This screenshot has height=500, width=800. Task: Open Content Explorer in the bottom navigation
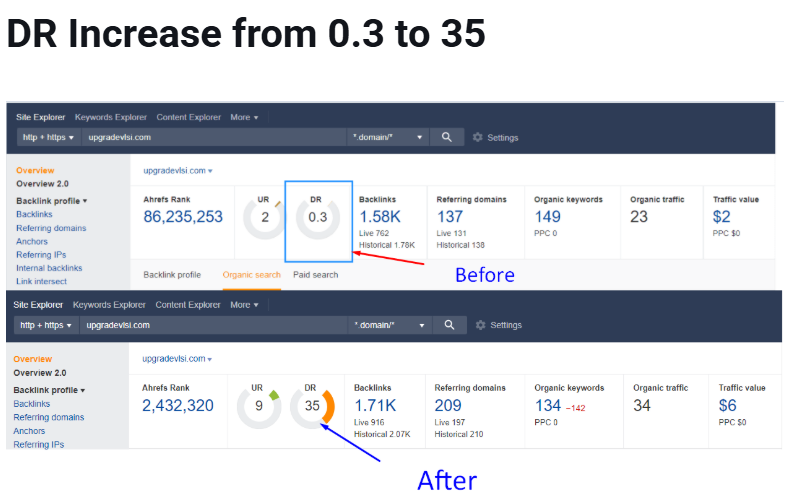[x=188, y=305]
